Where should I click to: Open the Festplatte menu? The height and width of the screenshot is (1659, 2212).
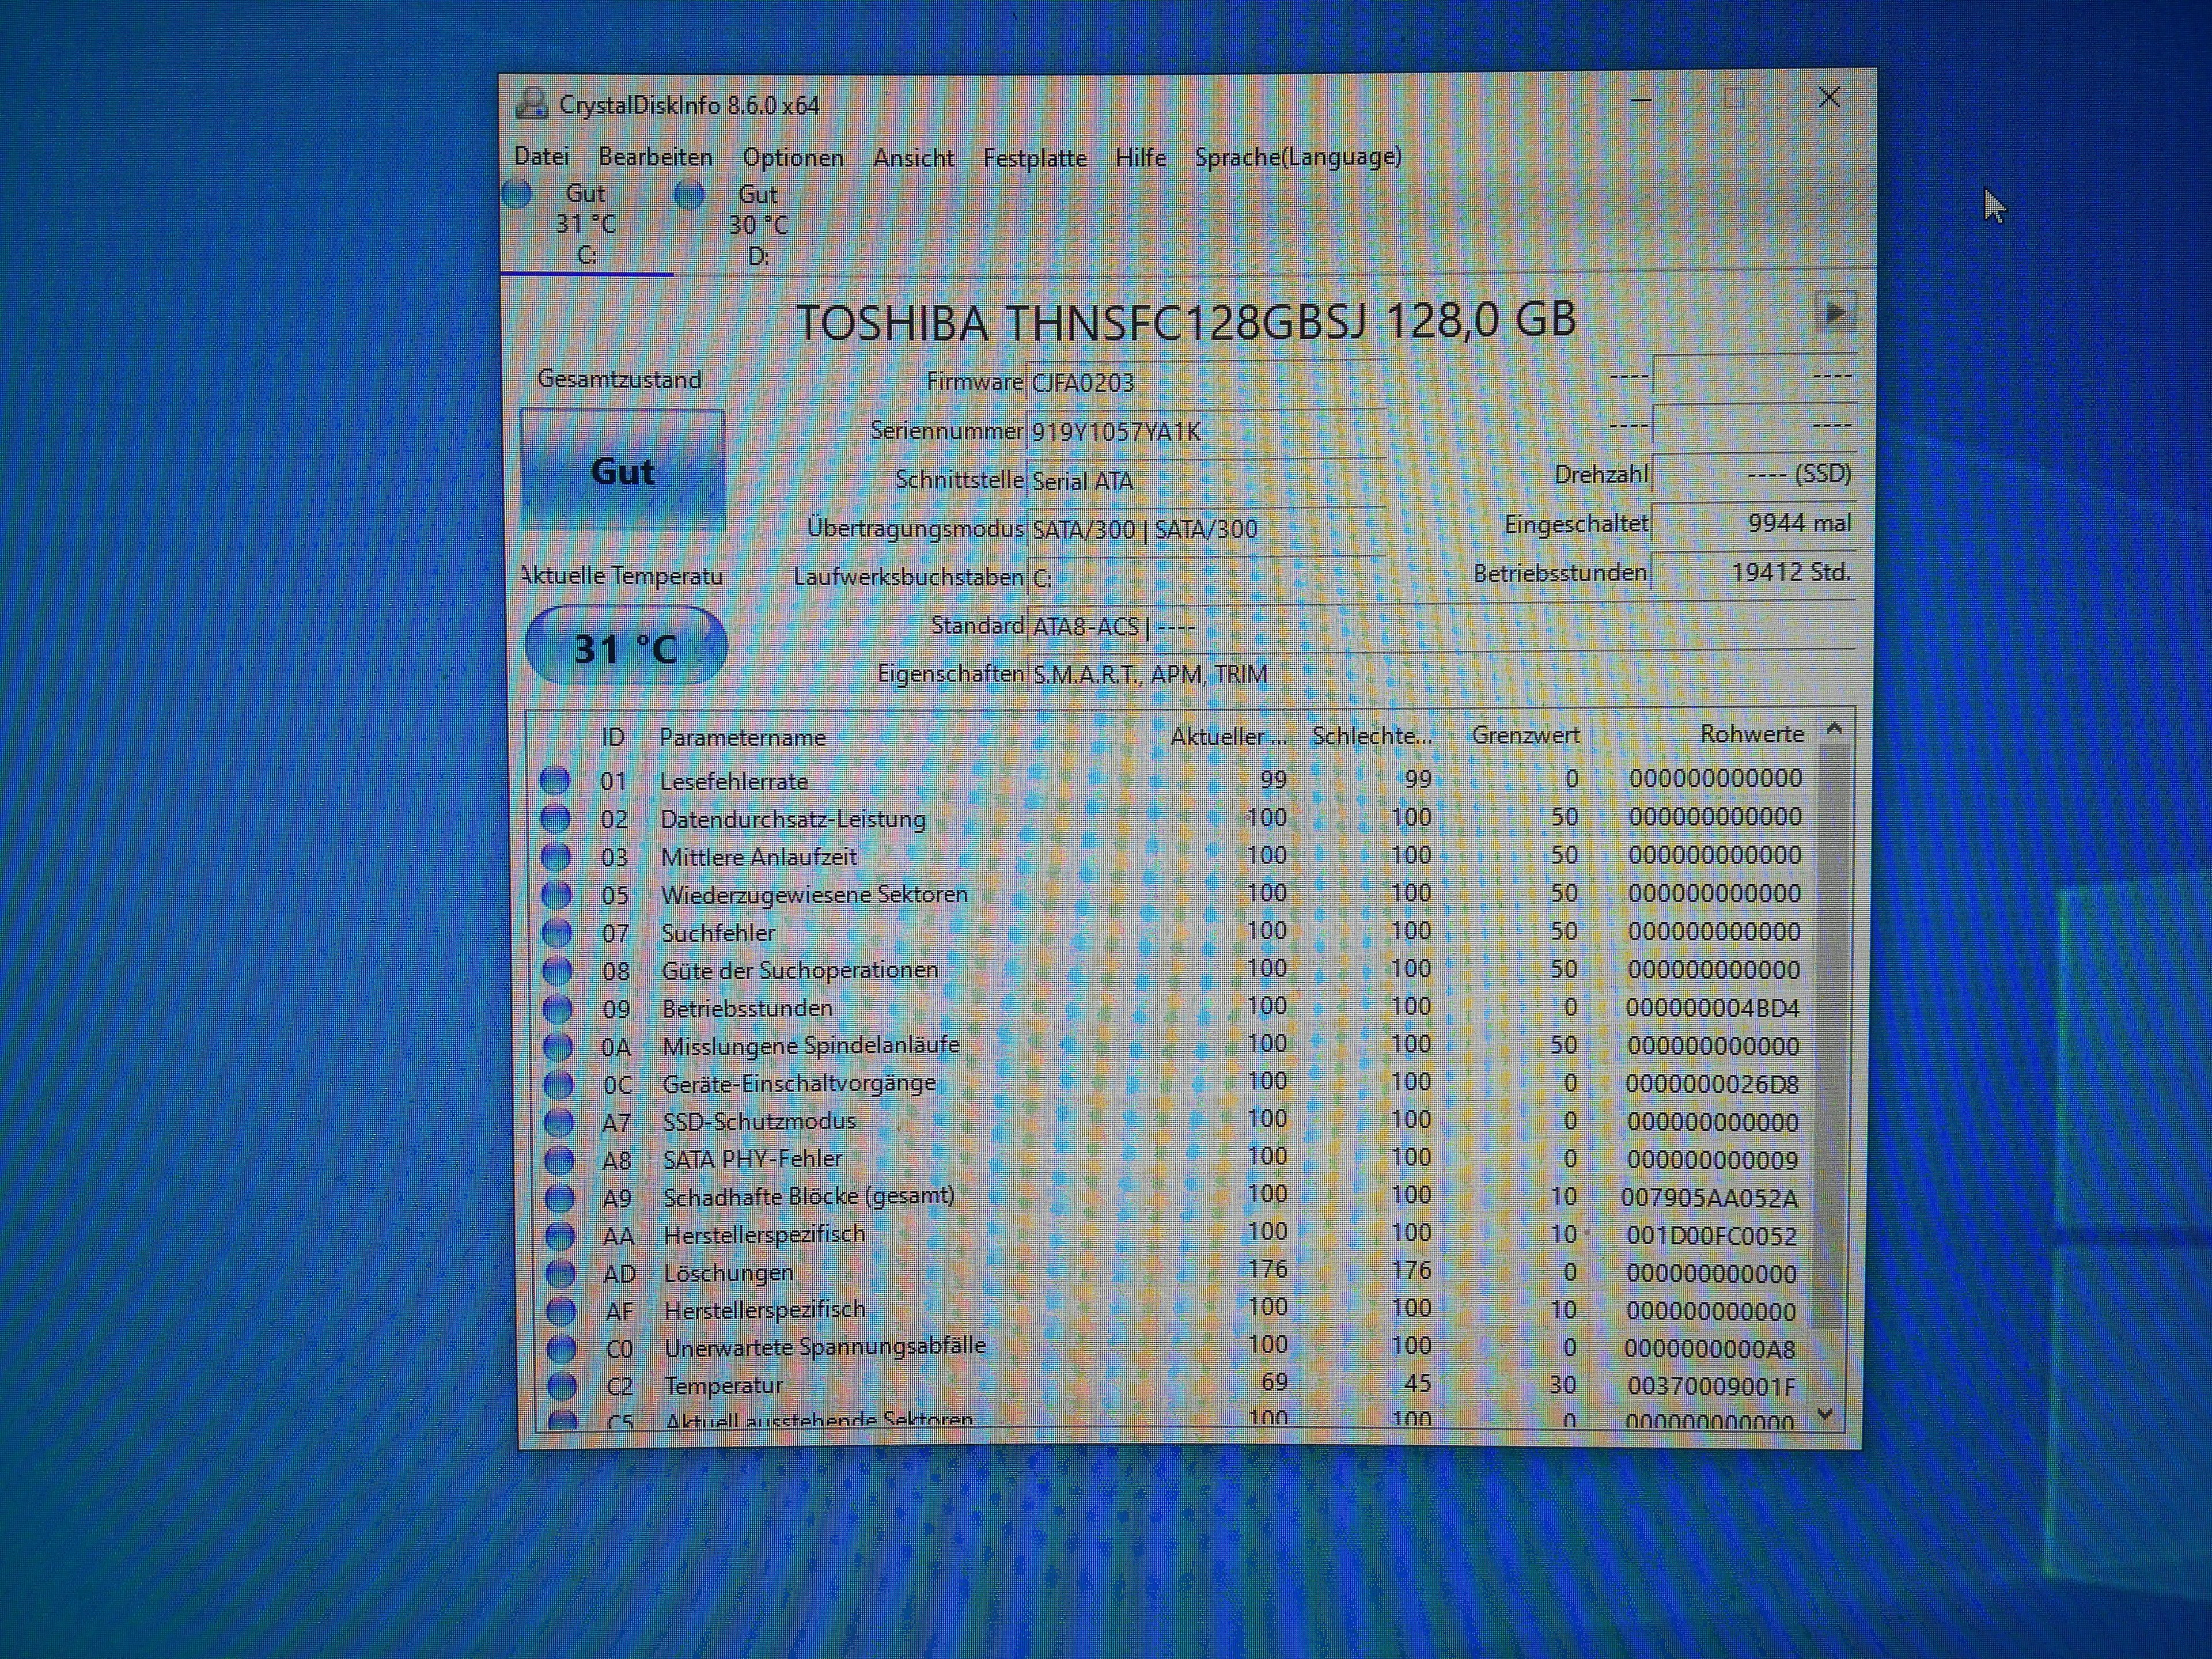[x=1035, y=157]
